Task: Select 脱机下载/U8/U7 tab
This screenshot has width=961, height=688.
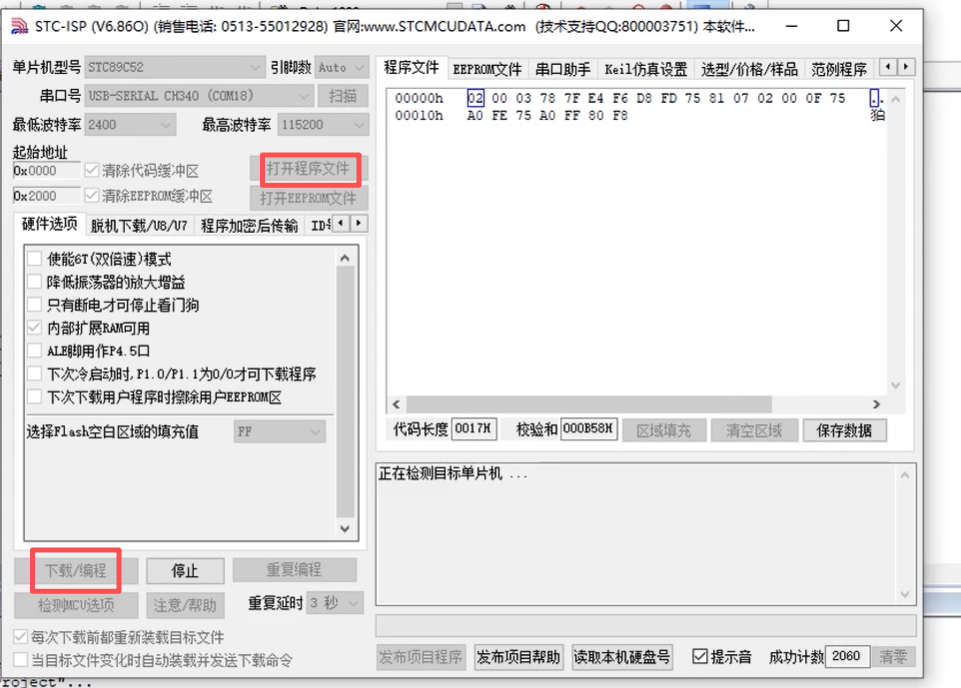Action: [x=139, y=226]
